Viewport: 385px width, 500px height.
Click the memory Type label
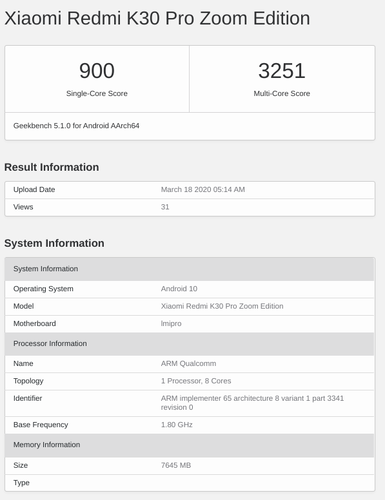pyautogui.click(x=21, y=483)
